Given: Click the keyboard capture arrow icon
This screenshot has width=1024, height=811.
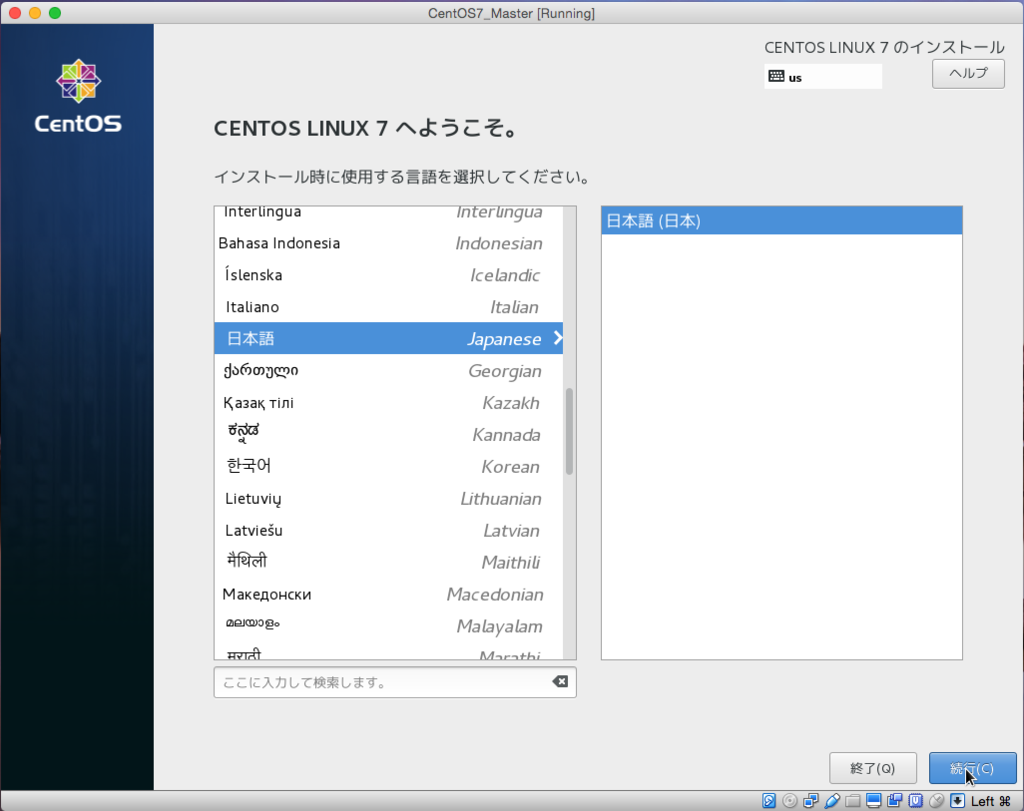Looking at the screenshot, I should [x=957, y=801].
